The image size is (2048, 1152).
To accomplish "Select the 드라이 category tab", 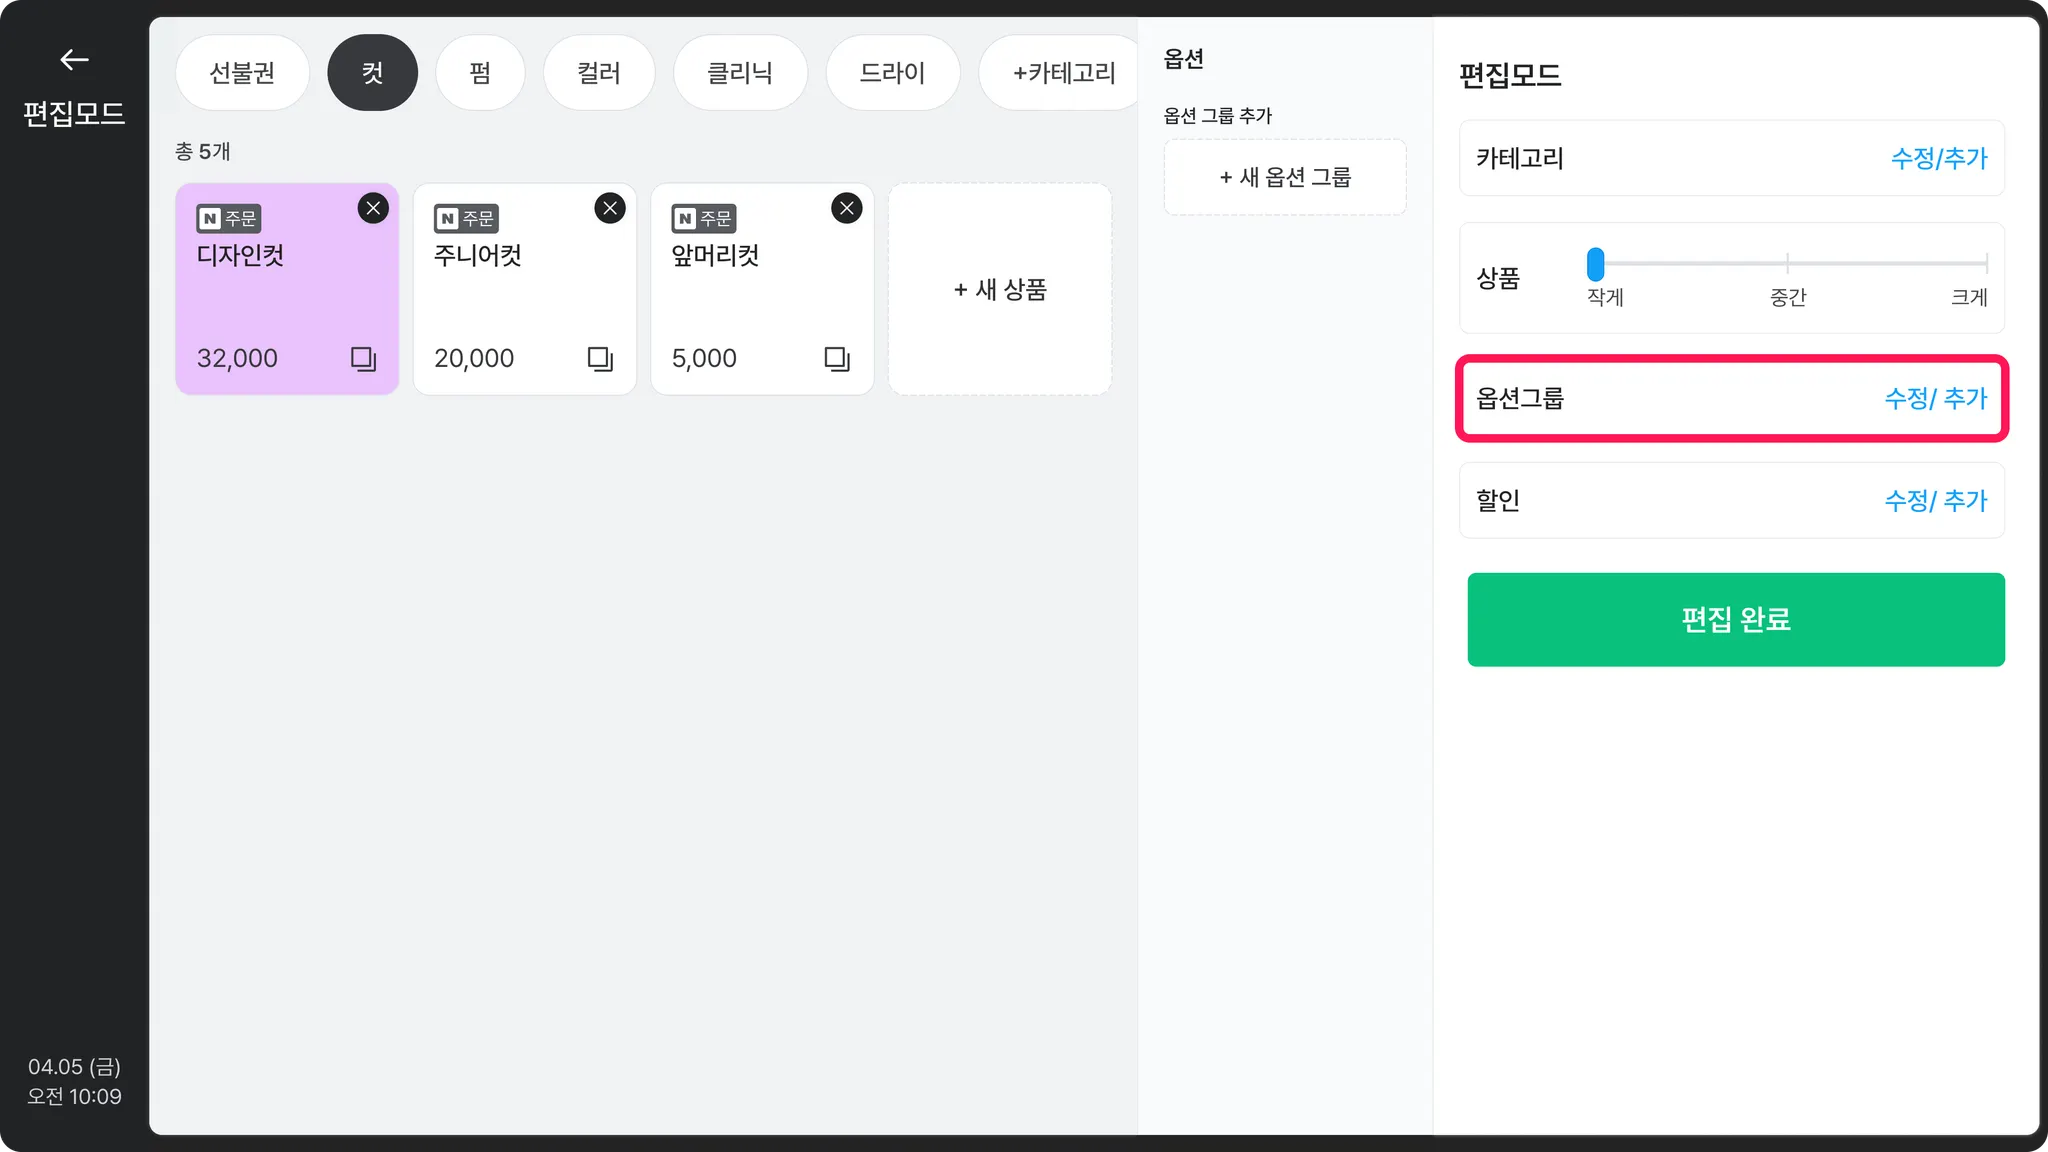I will 892,73.
